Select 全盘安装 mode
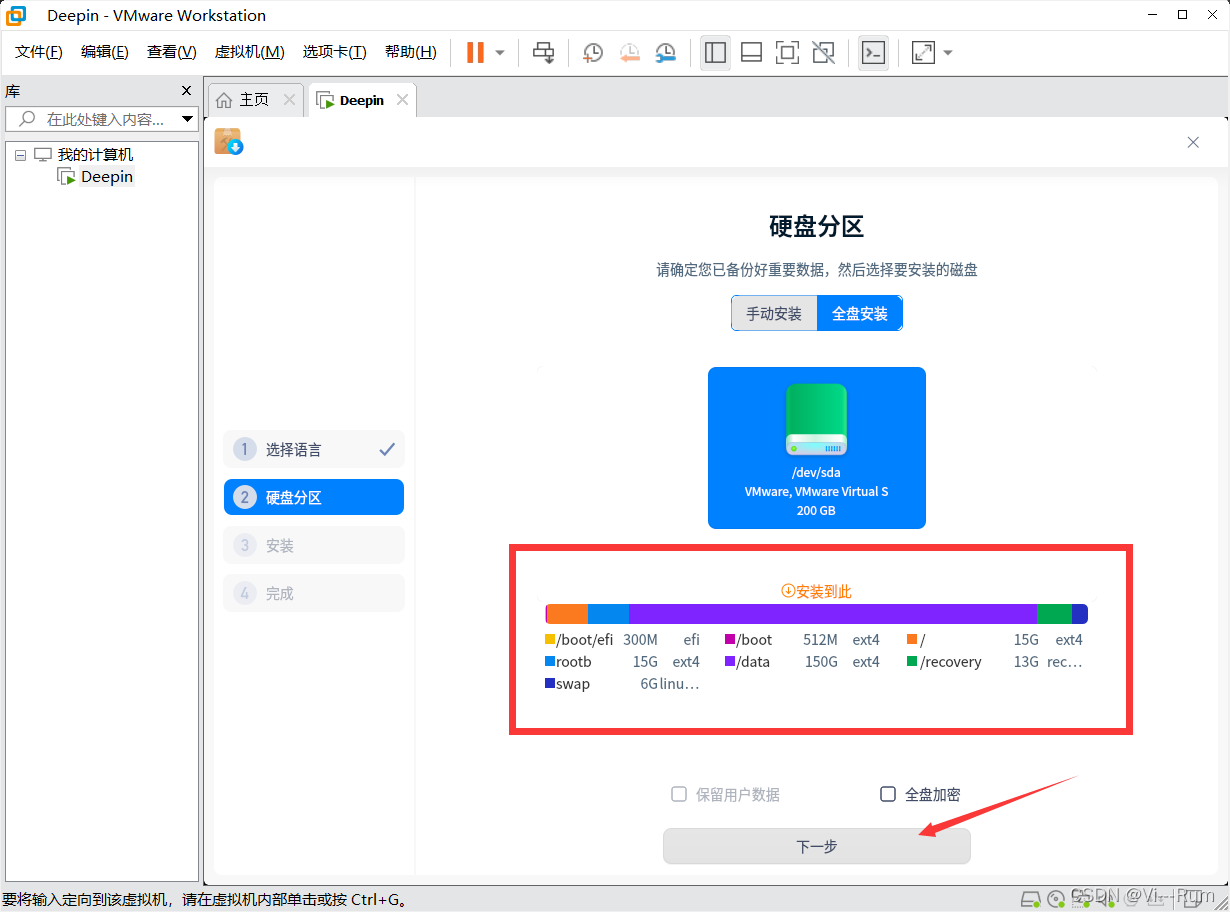Screen dimensions: 1230x912 pyautogui.click(x=860, y=313)
